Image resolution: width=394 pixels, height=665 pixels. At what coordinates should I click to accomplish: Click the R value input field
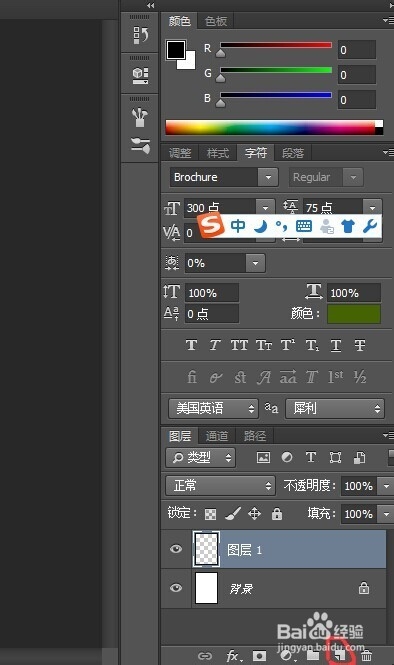pyautogui.click(x=357, y=50)
